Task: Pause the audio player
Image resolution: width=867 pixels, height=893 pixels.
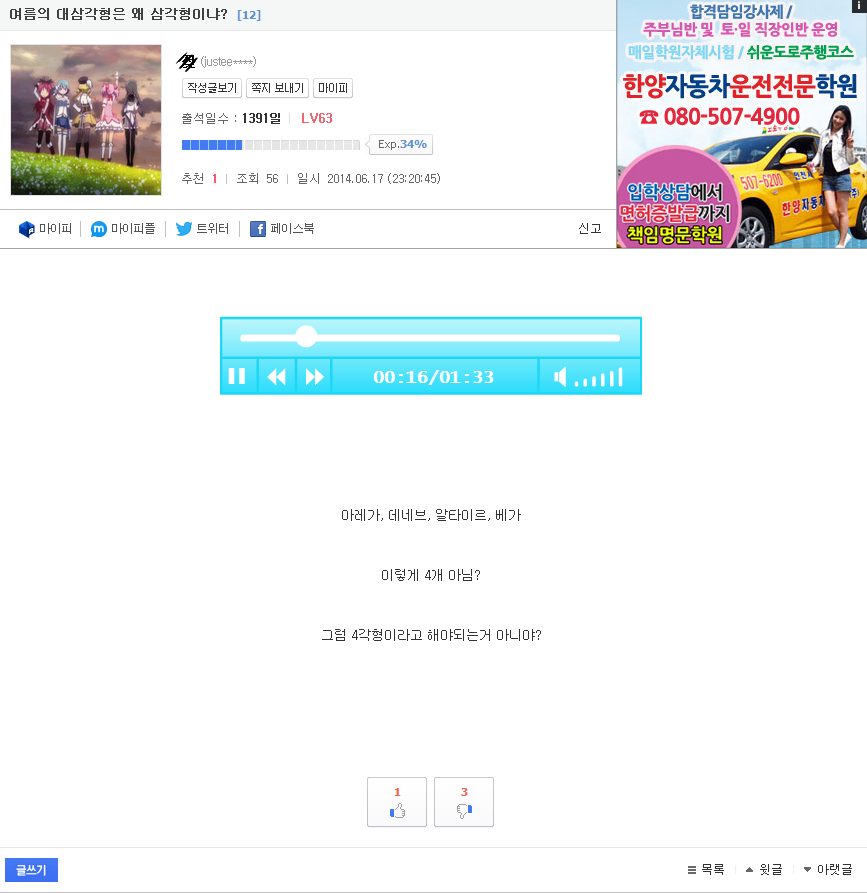Action: pos(237,376)
